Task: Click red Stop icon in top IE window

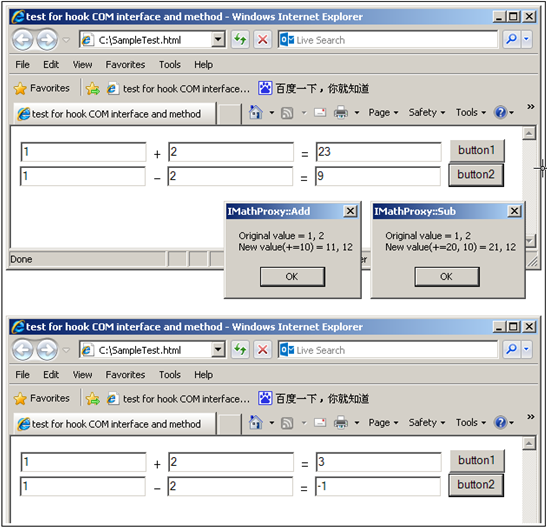Action: (263, 39)
